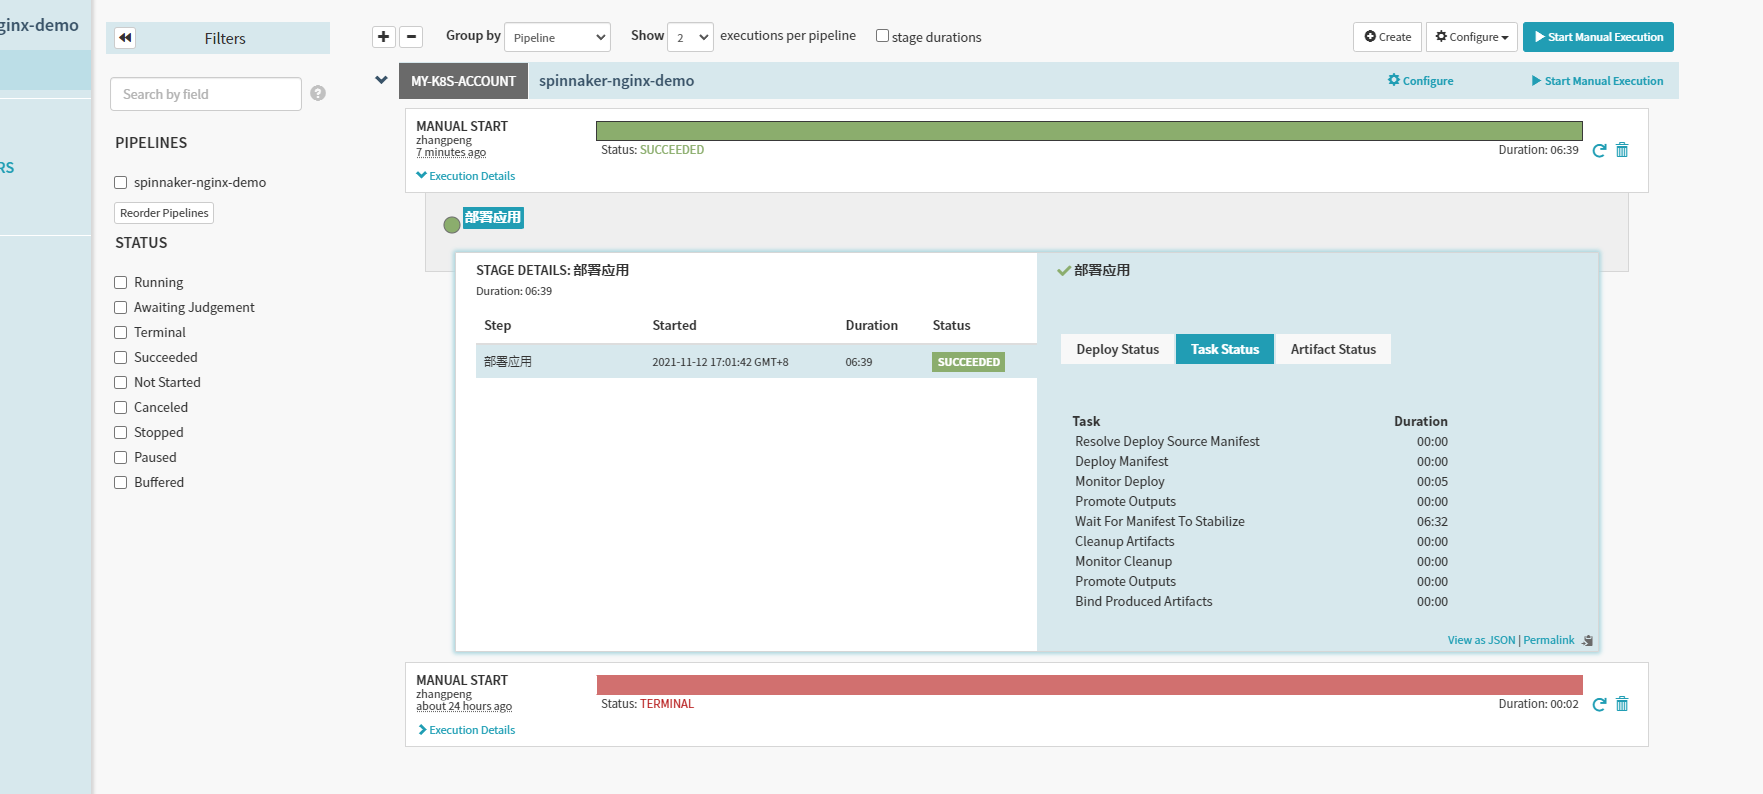Open the Permalink link
This screenshot has width=1763, height=794.
pos(1549,640)
